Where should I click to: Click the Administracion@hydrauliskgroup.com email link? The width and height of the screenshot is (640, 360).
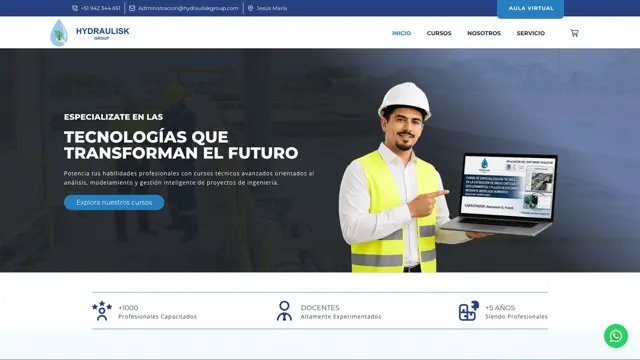[188, 8]
